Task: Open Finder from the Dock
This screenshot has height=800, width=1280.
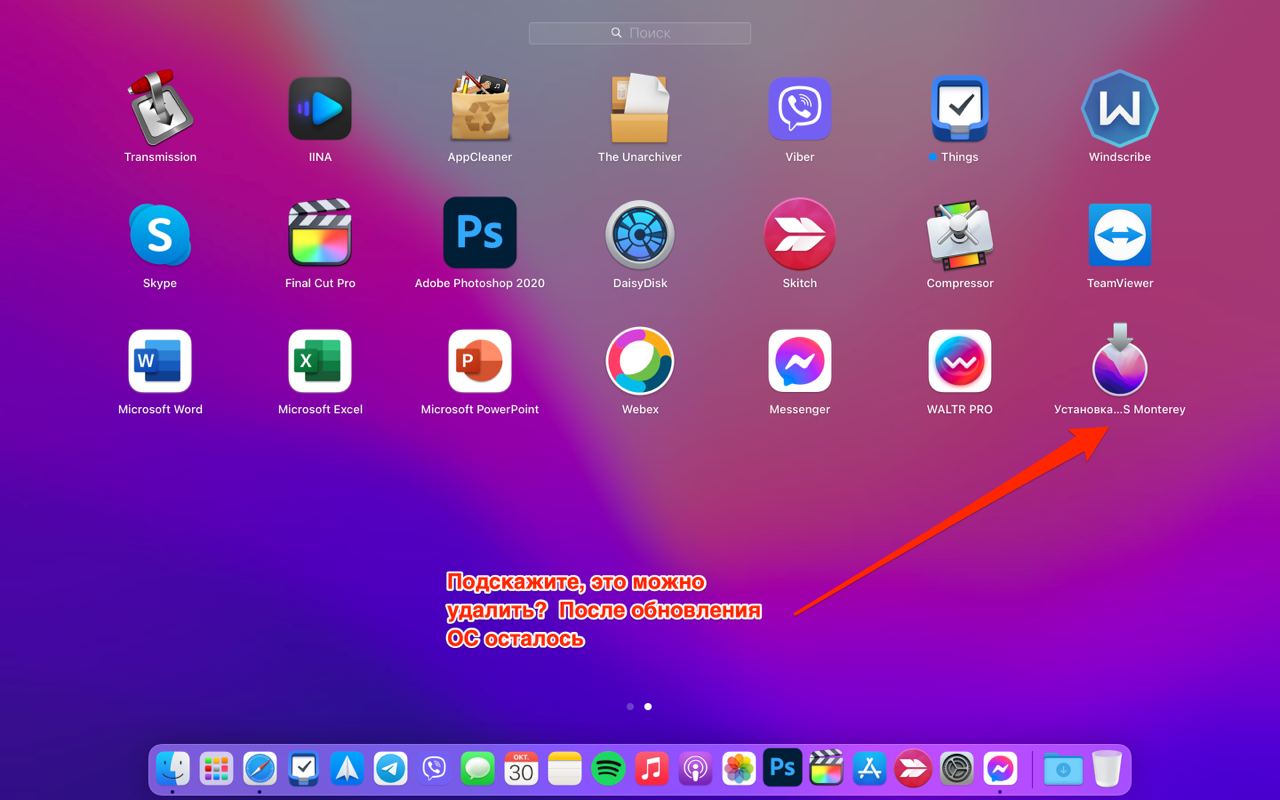Action: (x=173, y=768)
